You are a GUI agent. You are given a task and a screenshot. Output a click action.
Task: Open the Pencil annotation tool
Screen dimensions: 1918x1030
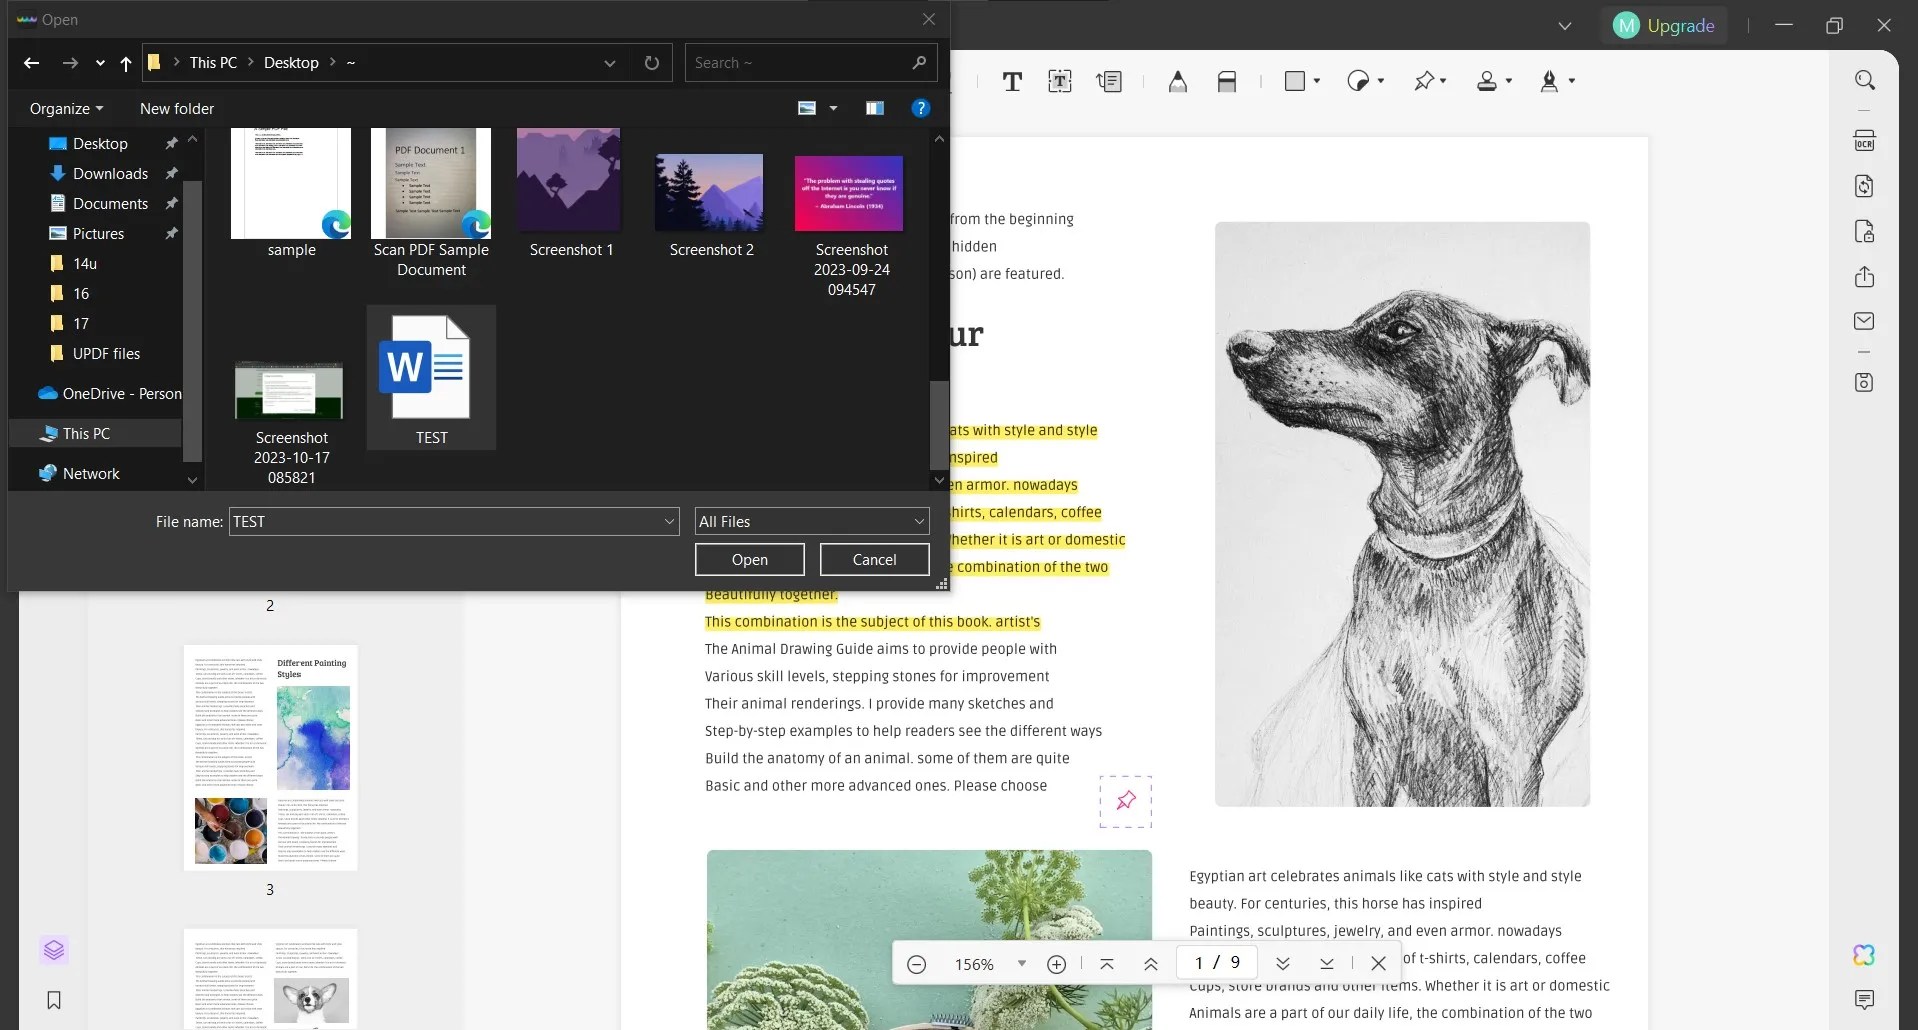pyautogui.click(x=1177, y=81)
